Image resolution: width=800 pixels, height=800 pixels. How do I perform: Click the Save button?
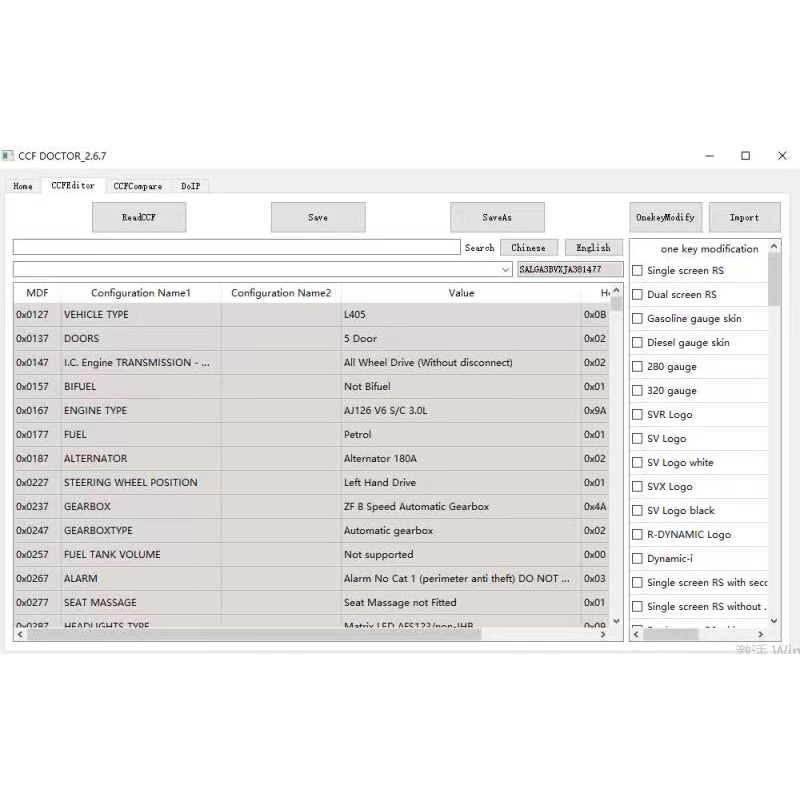[x=318, y=217]
